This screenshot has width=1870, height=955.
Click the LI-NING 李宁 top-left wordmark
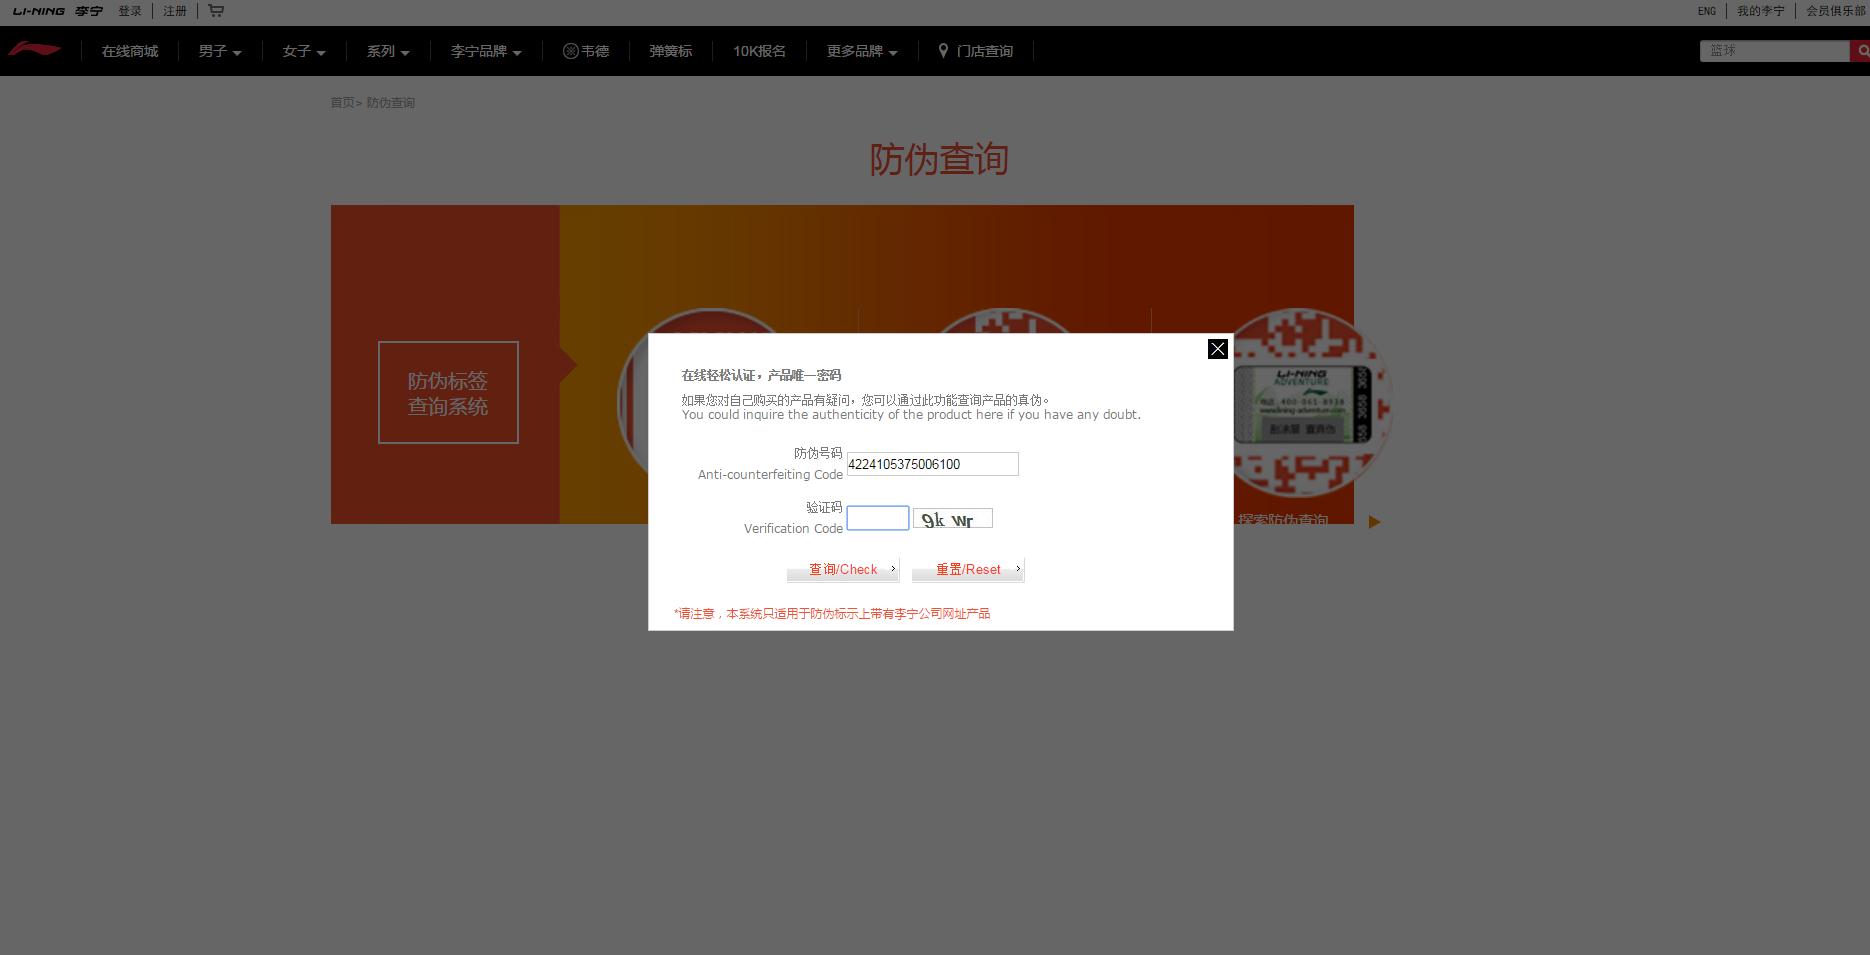[x=58, y=11]
